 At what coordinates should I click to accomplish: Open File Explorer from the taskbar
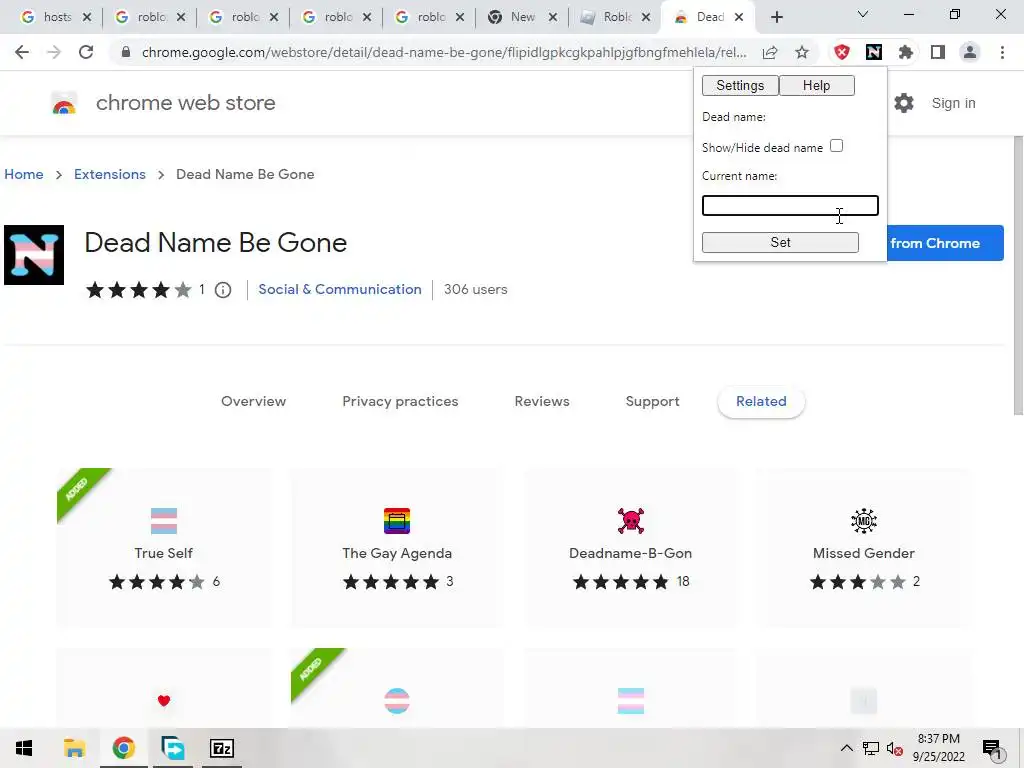tap(74, 748)
